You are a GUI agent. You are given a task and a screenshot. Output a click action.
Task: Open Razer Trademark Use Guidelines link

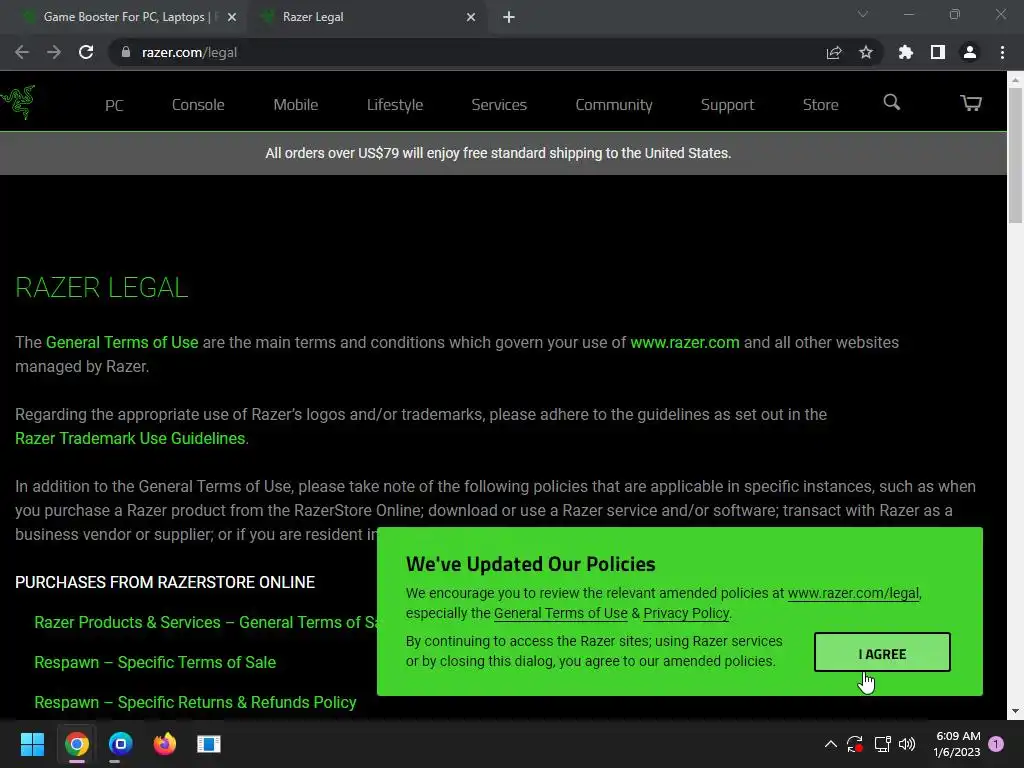pyautogui.click(x=130, y=438)
